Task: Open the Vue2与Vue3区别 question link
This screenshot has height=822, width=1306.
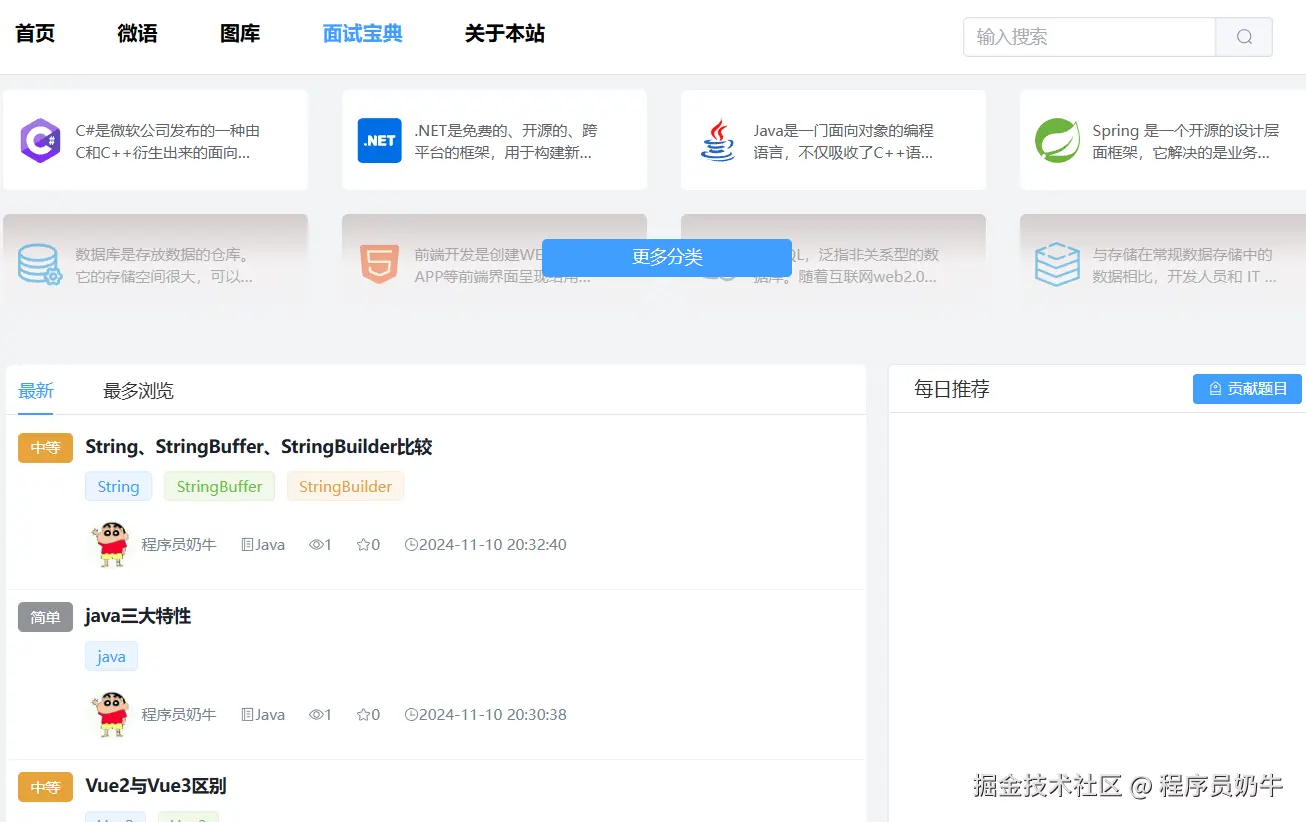Action: tap(155, 786)
